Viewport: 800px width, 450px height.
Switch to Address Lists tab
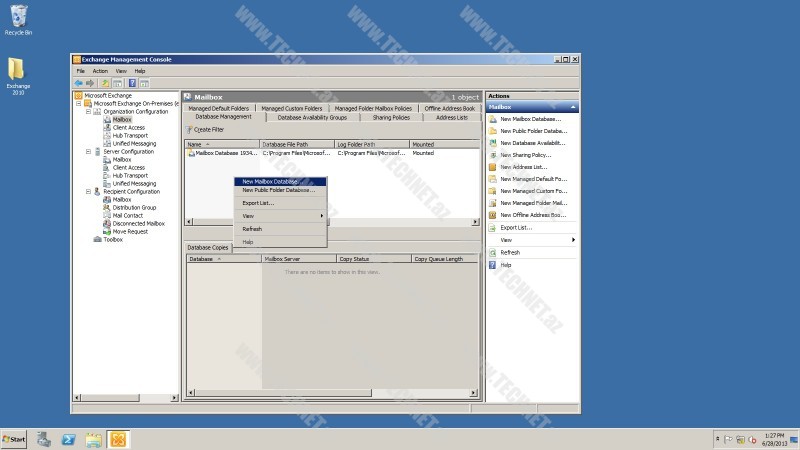pos(452,117)
